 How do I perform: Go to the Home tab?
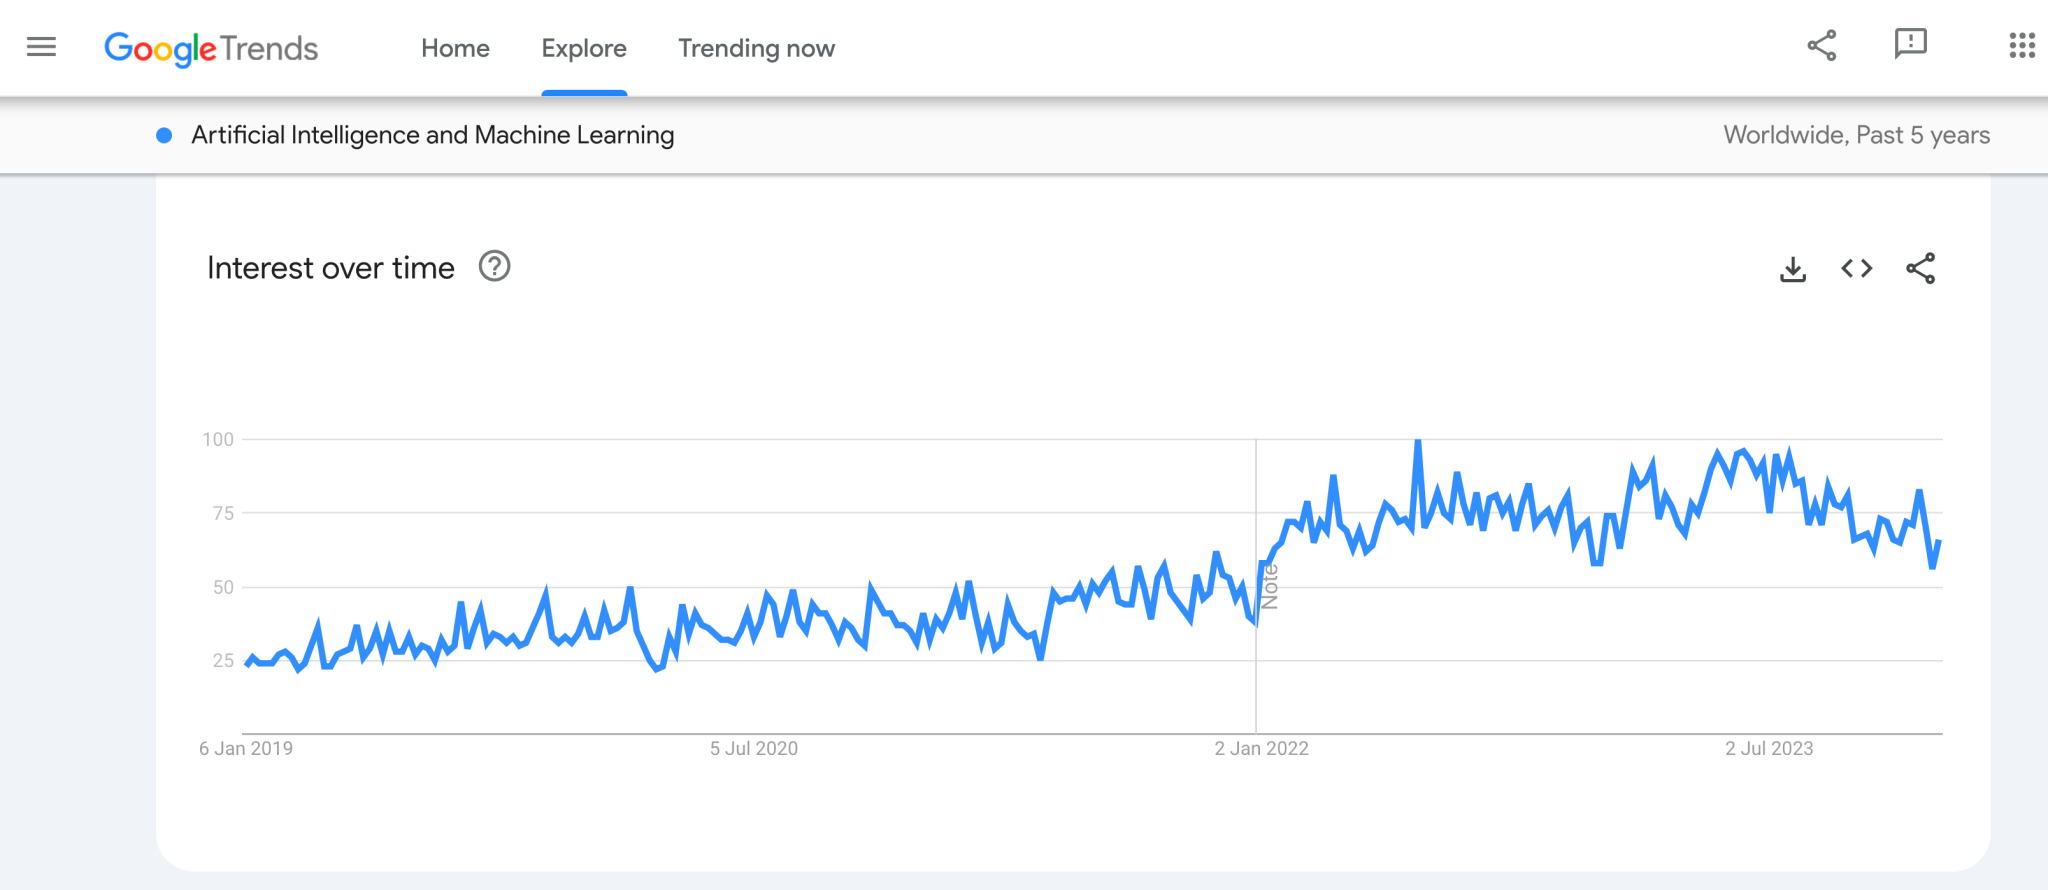tap(455, 48)
